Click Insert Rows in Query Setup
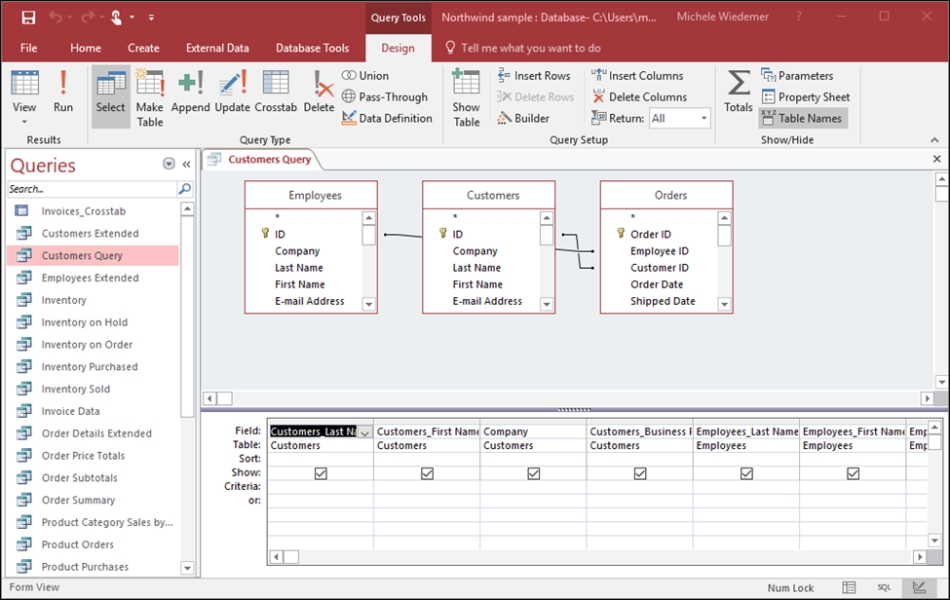The image size is (950, 600). [534, 76]
